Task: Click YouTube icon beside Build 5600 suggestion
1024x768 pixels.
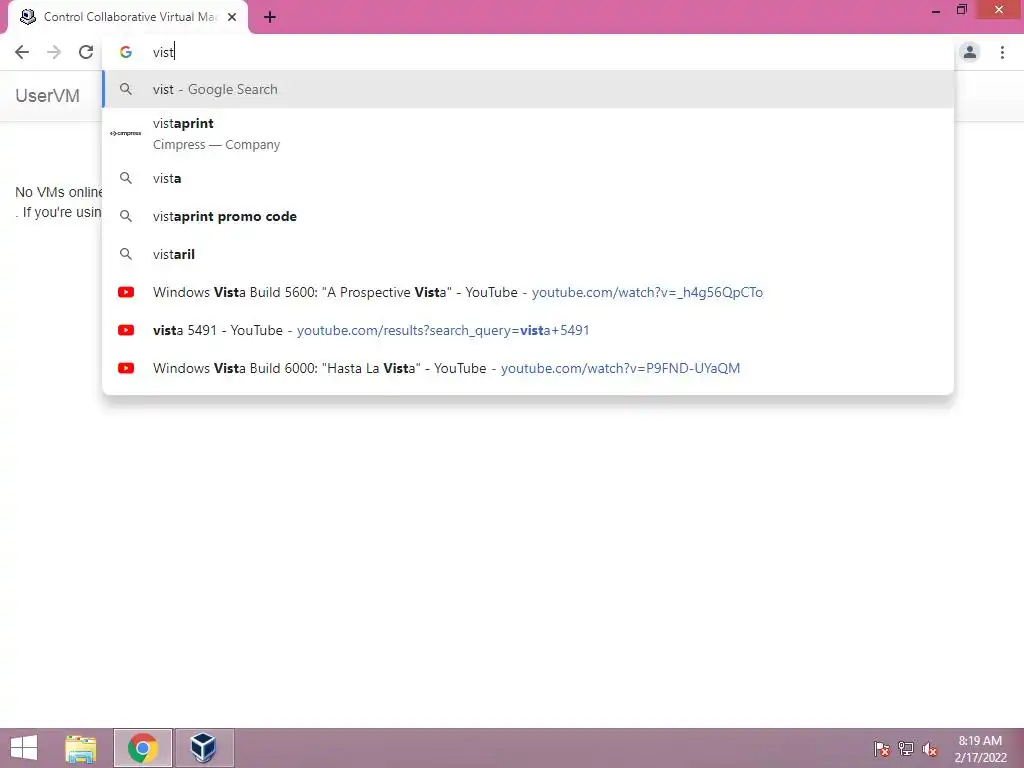Action: point(126,292)
